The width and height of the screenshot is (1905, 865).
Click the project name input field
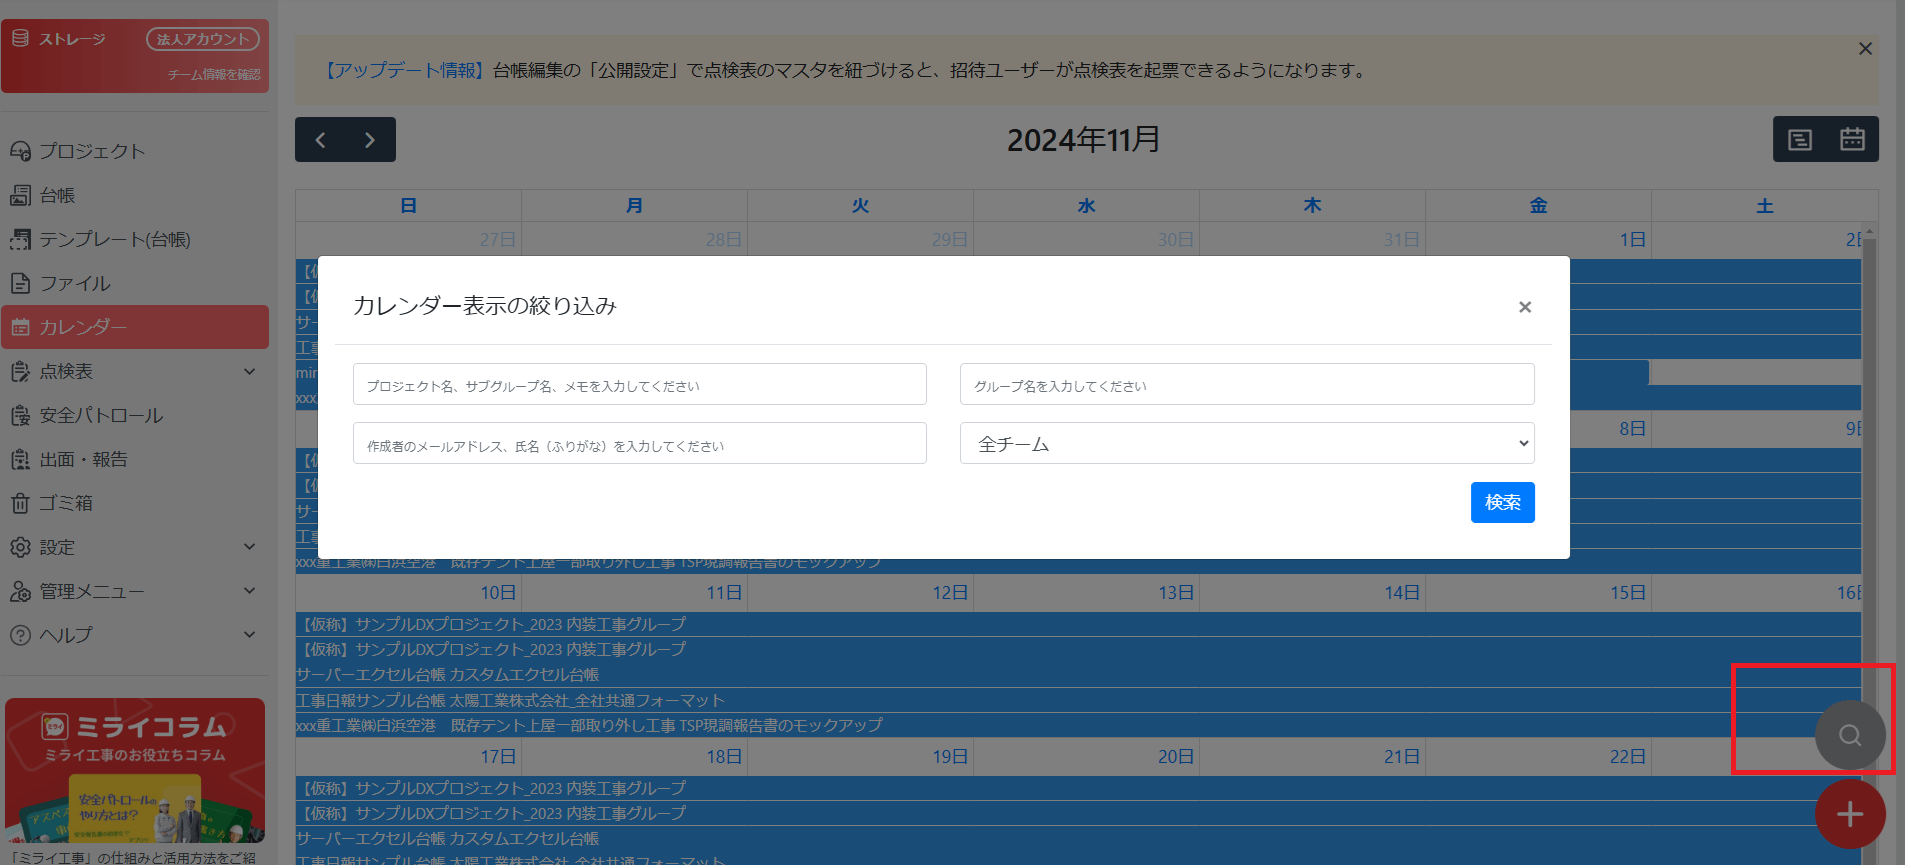click(639, 385)
